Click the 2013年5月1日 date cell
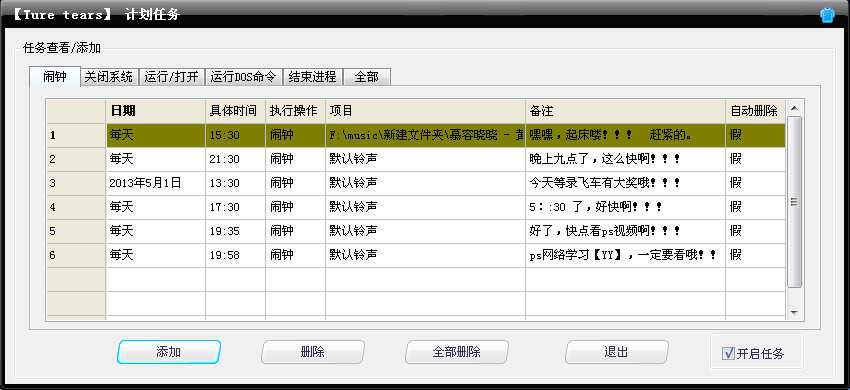This screenshot has width=850, height=390. click(156, 183)
